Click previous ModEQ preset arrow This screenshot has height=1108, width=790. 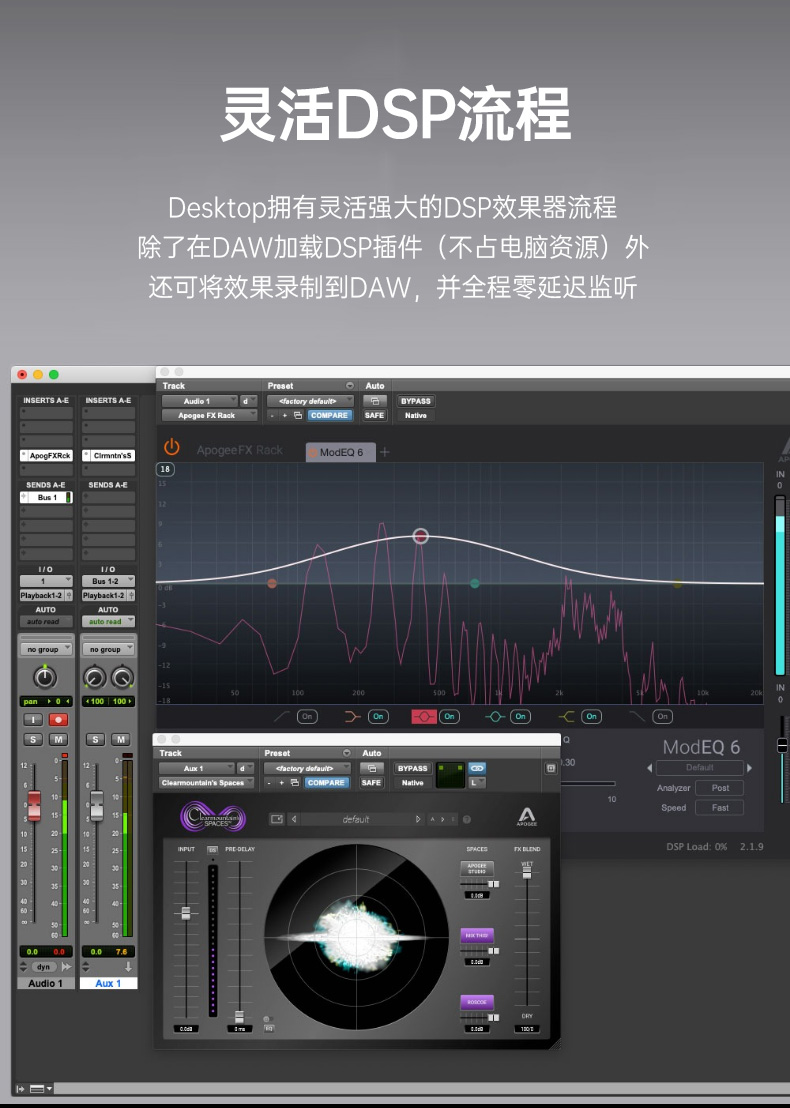(x=649, y=768)
